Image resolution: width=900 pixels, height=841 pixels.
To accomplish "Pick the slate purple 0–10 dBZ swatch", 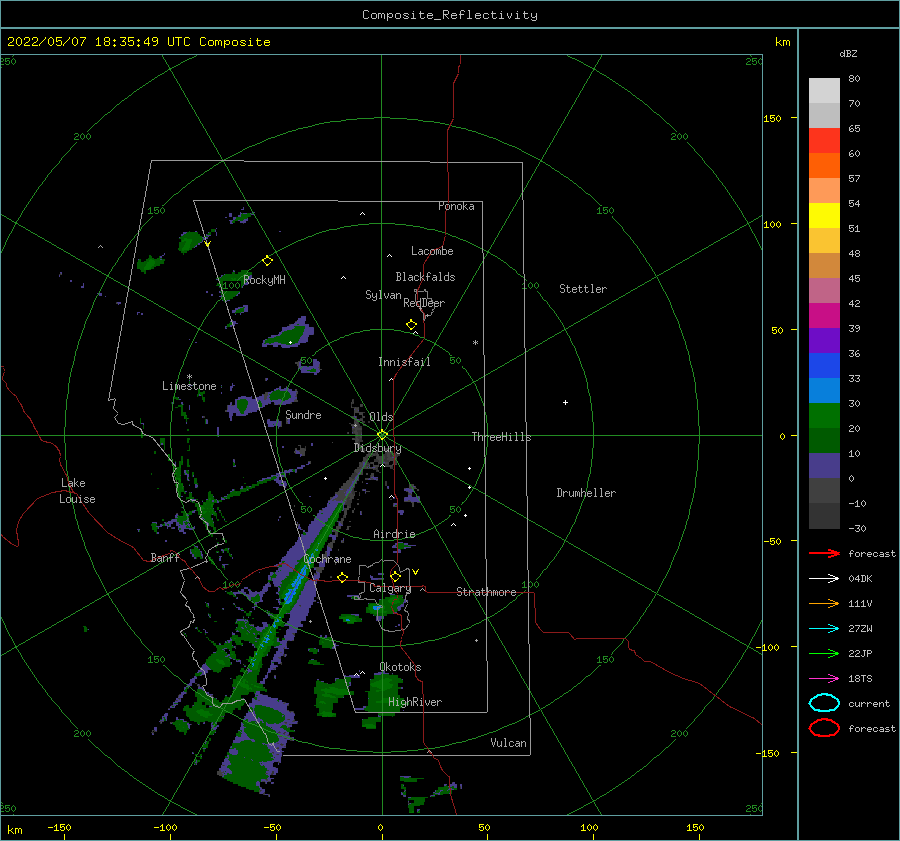I will [x=824, y=466].
